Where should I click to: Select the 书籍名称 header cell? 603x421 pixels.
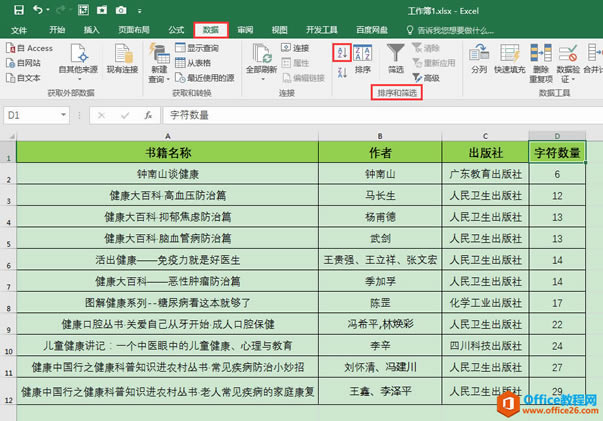(168, 152)
